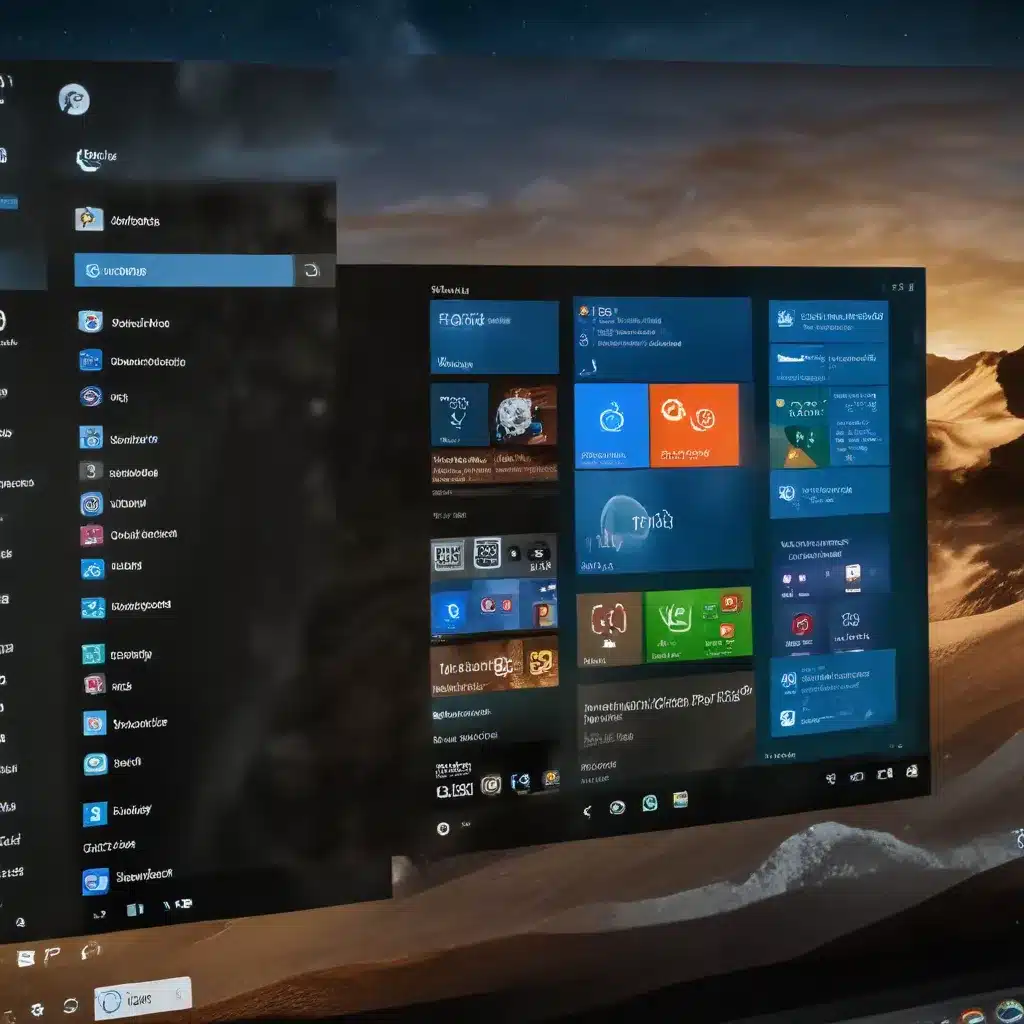Click the grey button beside the highlighted blue row

point(314,270)
